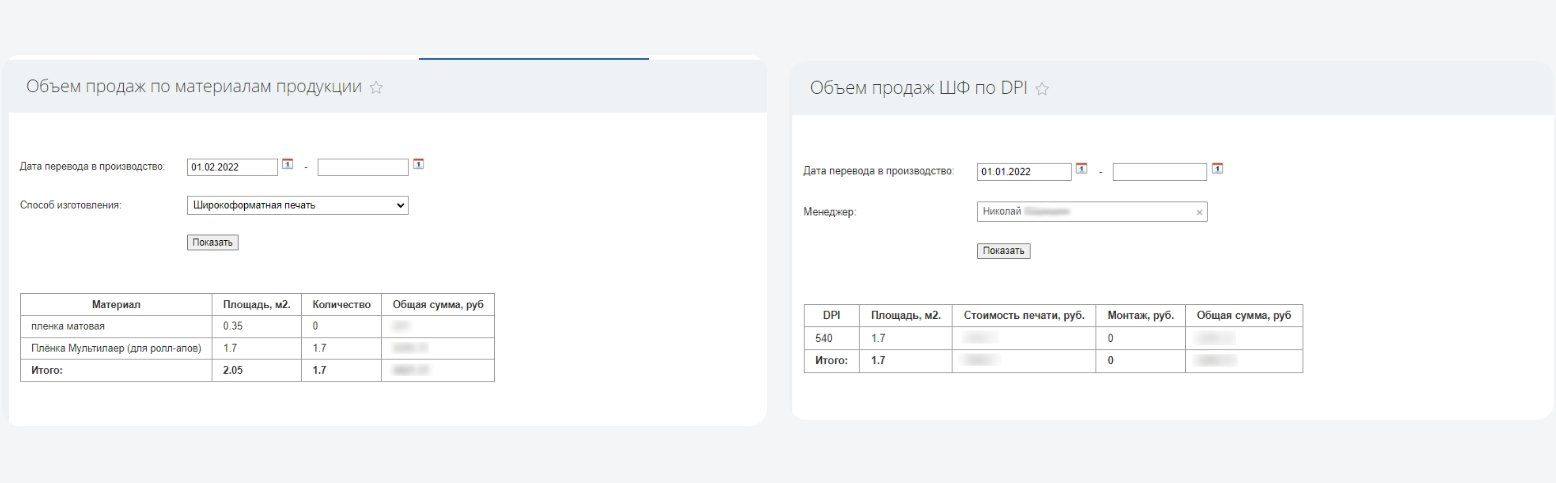The width and height of the screenshot is (1556, 483).
Task: Open the Способ изготовления dropdown
Action: pos(298,205)
